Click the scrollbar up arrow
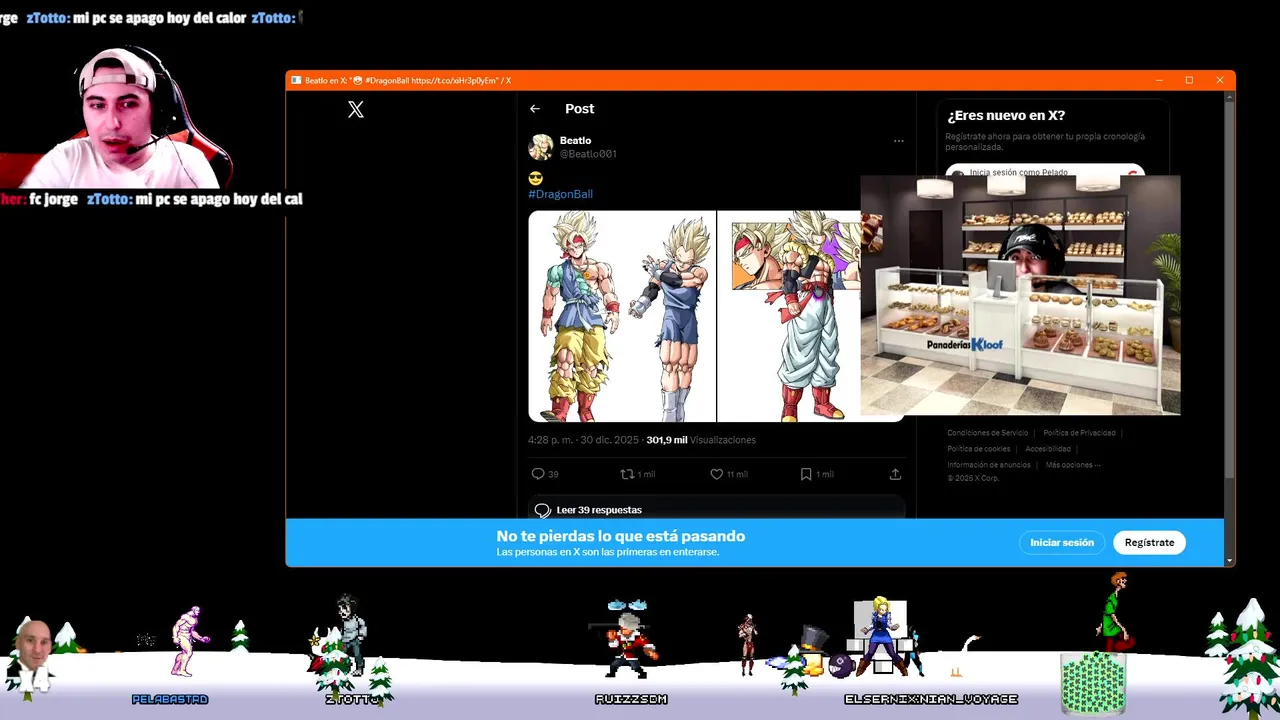The image size is (1280, 720). (1230, 96)
